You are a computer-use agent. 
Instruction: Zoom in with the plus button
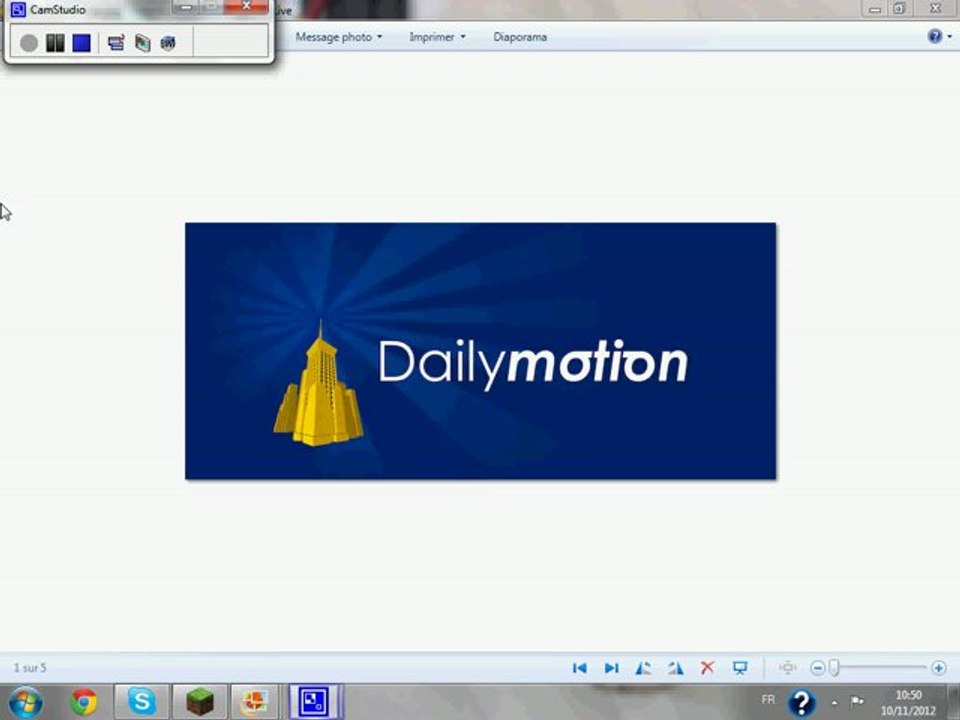point(939,668)
